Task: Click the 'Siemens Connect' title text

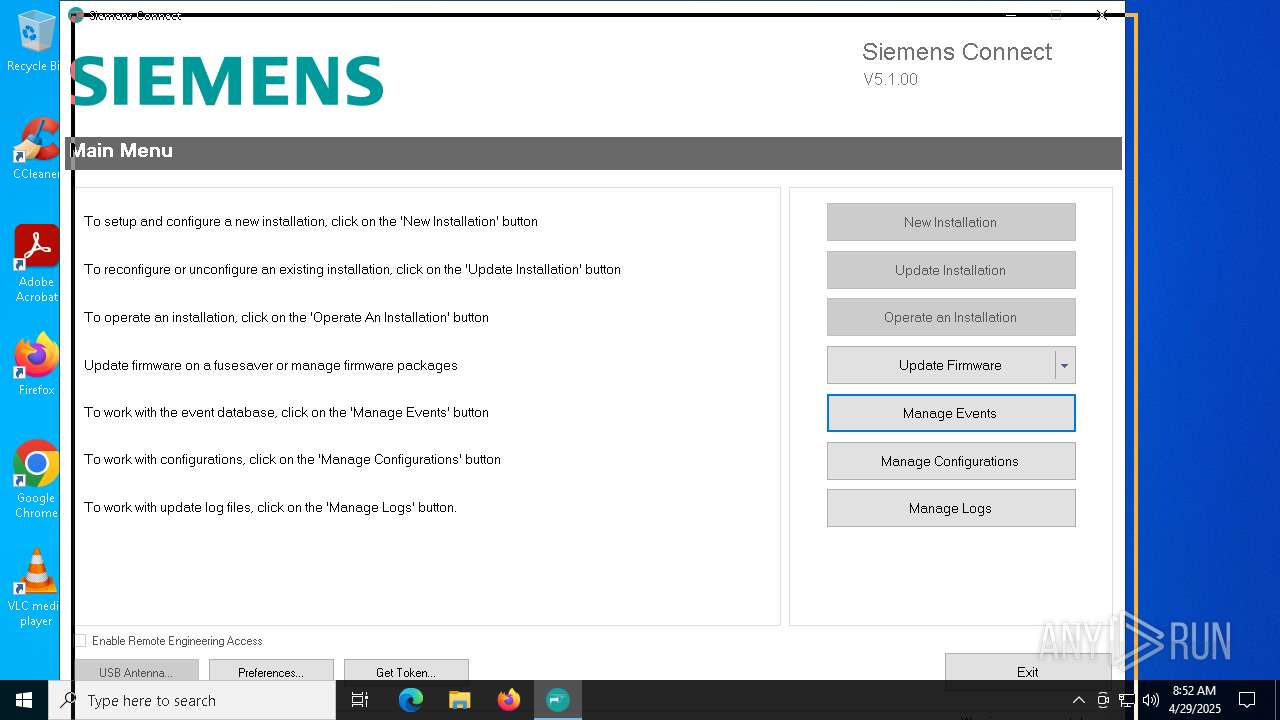Action: tap(957, 52)
